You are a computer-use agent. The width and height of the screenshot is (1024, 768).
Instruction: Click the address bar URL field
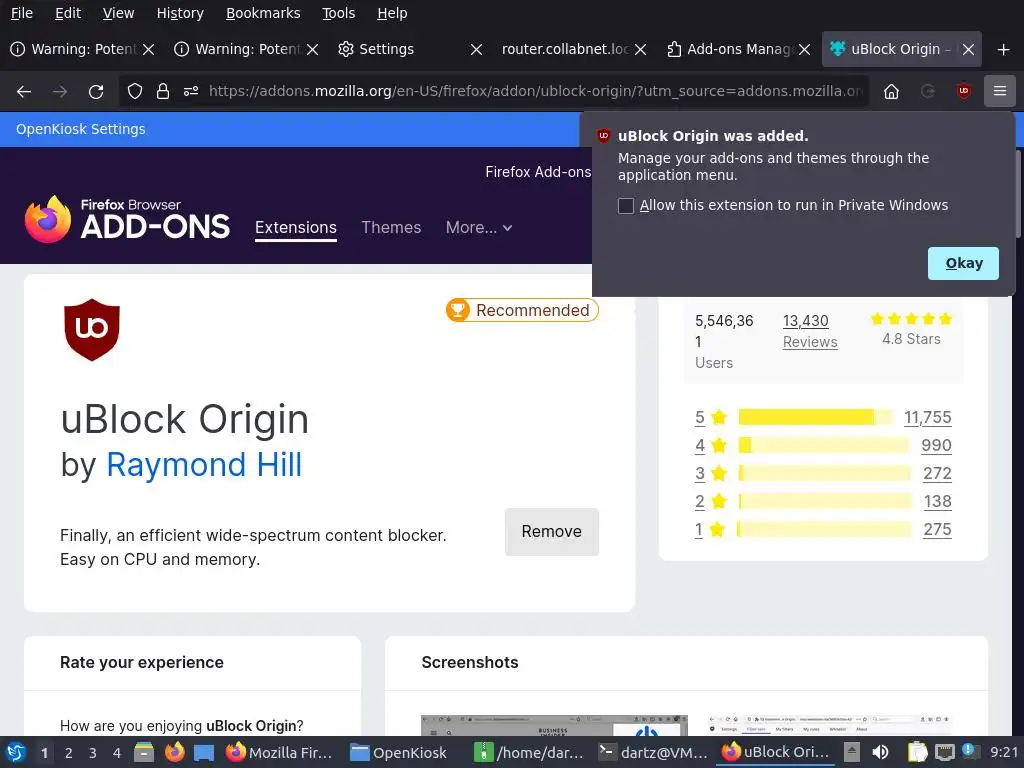(x=536, y=91)
